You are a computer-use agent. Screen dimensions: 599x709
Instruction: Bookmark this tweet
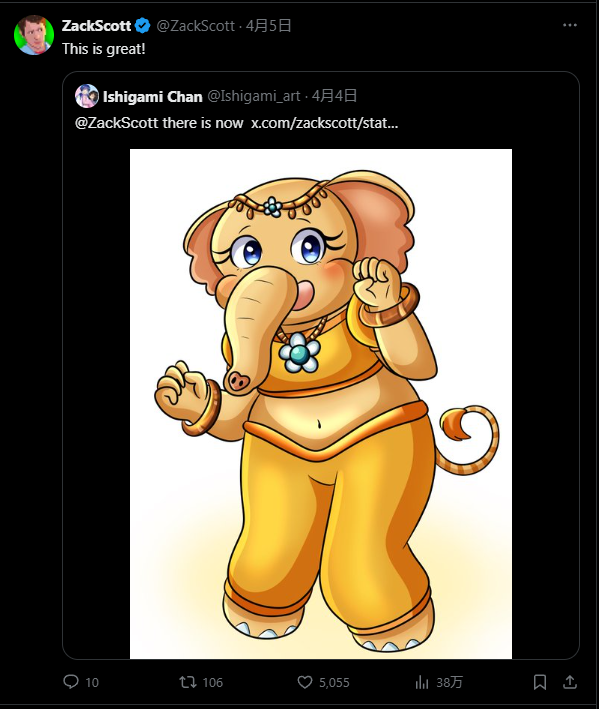pos(540,682)
